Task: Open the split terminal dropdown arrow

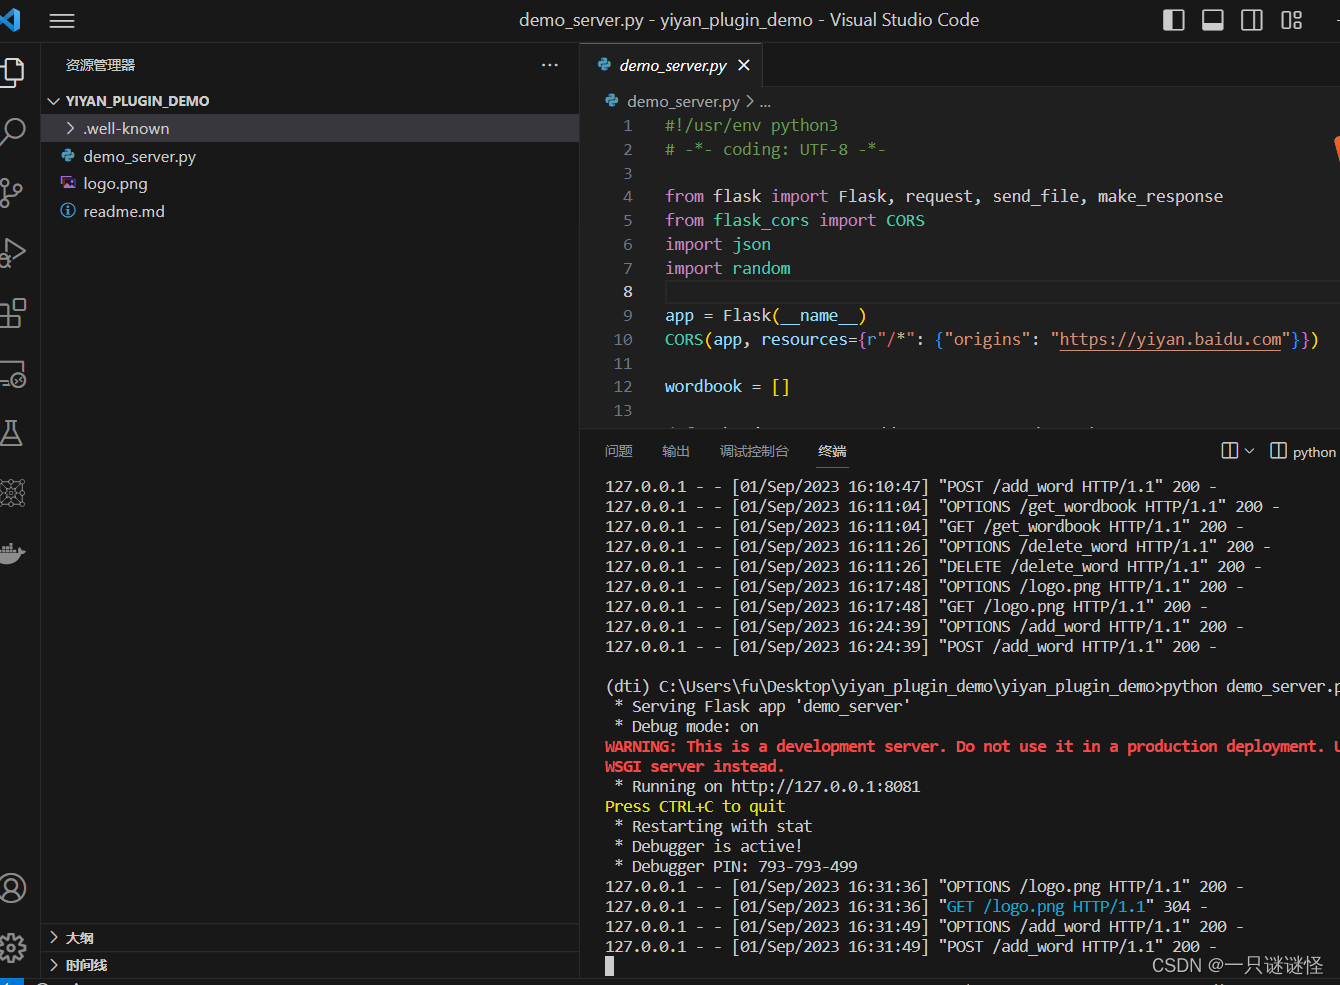Action: coord(1249,451)
